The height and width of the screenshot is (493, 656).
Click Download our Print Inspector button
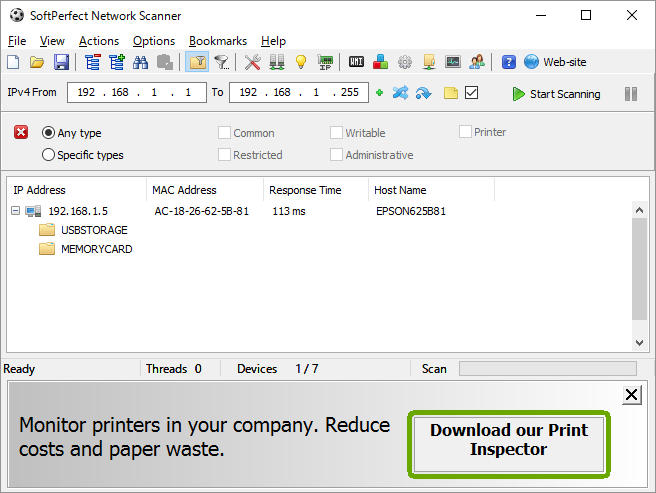[508, 441]
